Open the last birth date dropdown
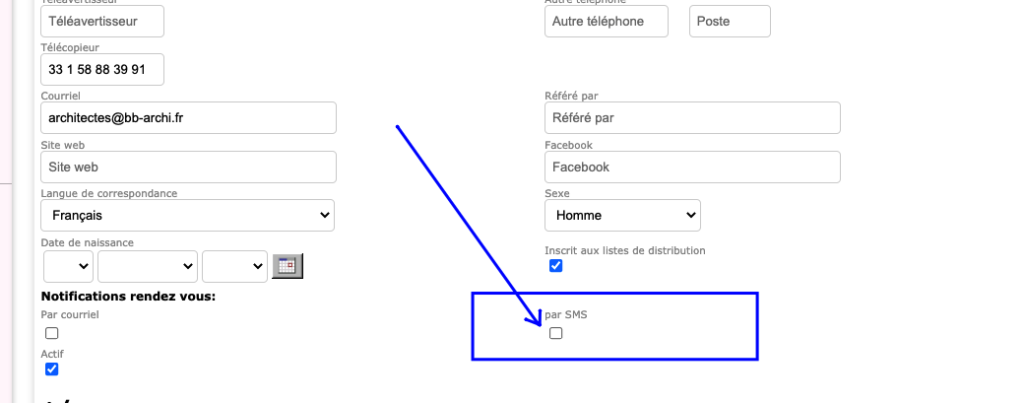 tap(234, 266)
